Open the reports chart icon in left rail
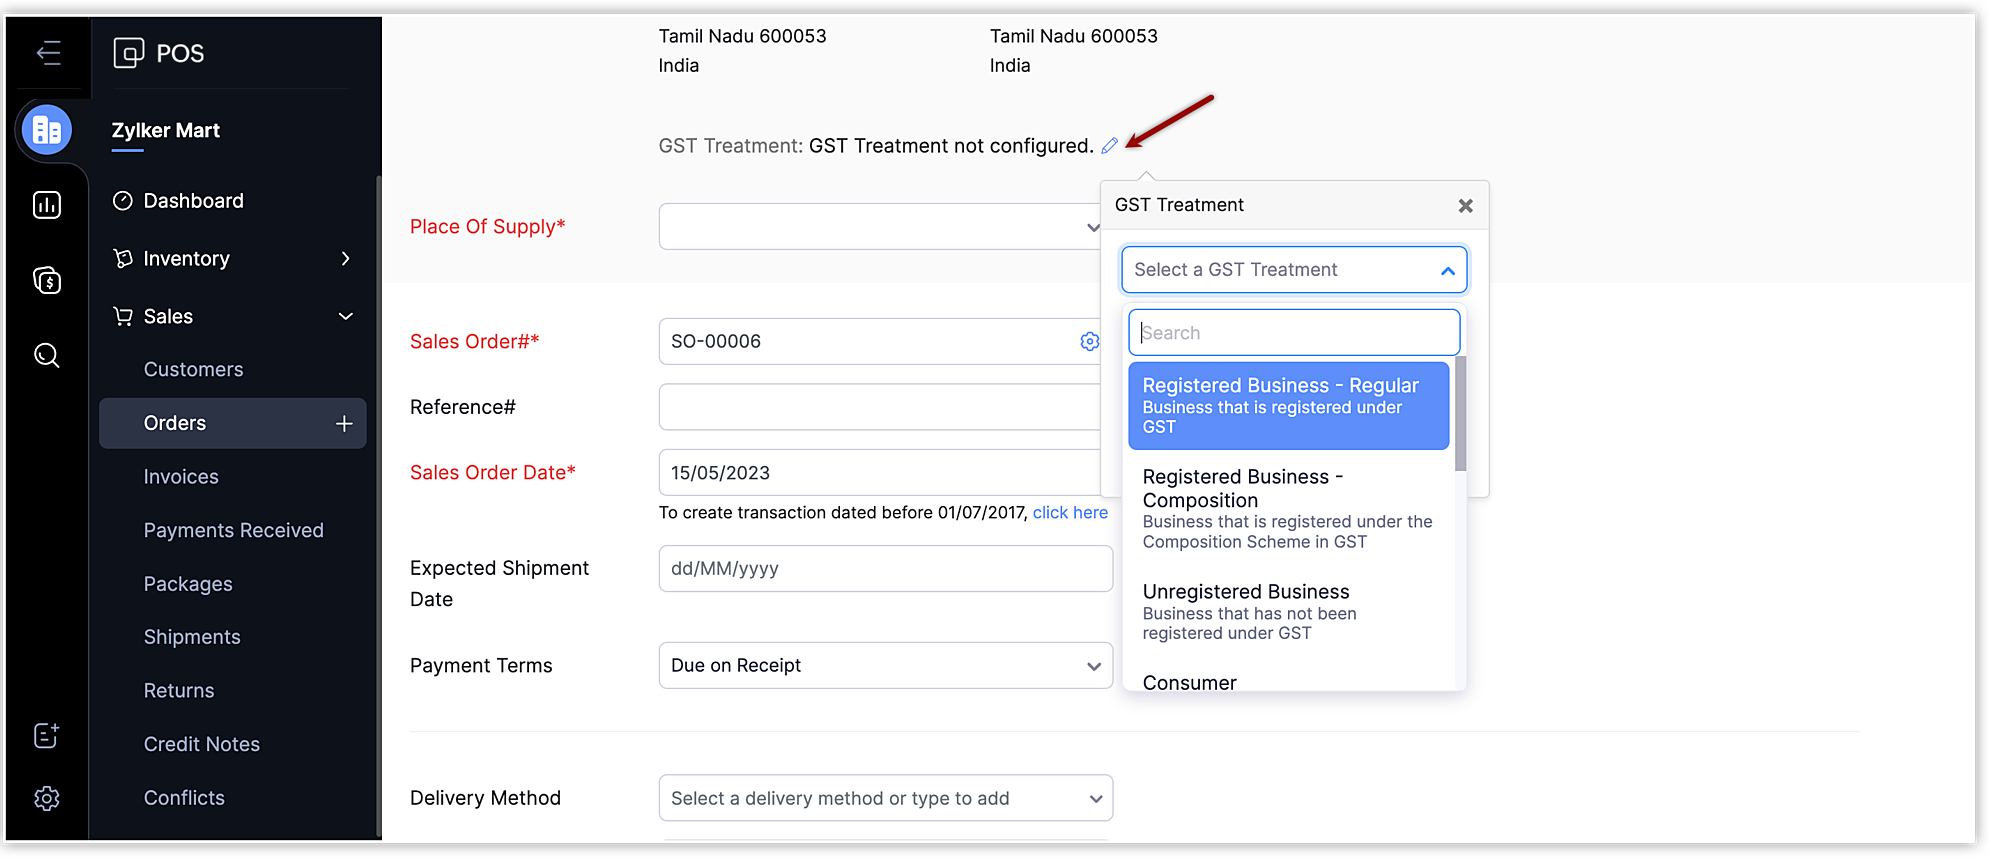Image resolution: width=2000 pixels, height=857 pixels. coord(47,205)
